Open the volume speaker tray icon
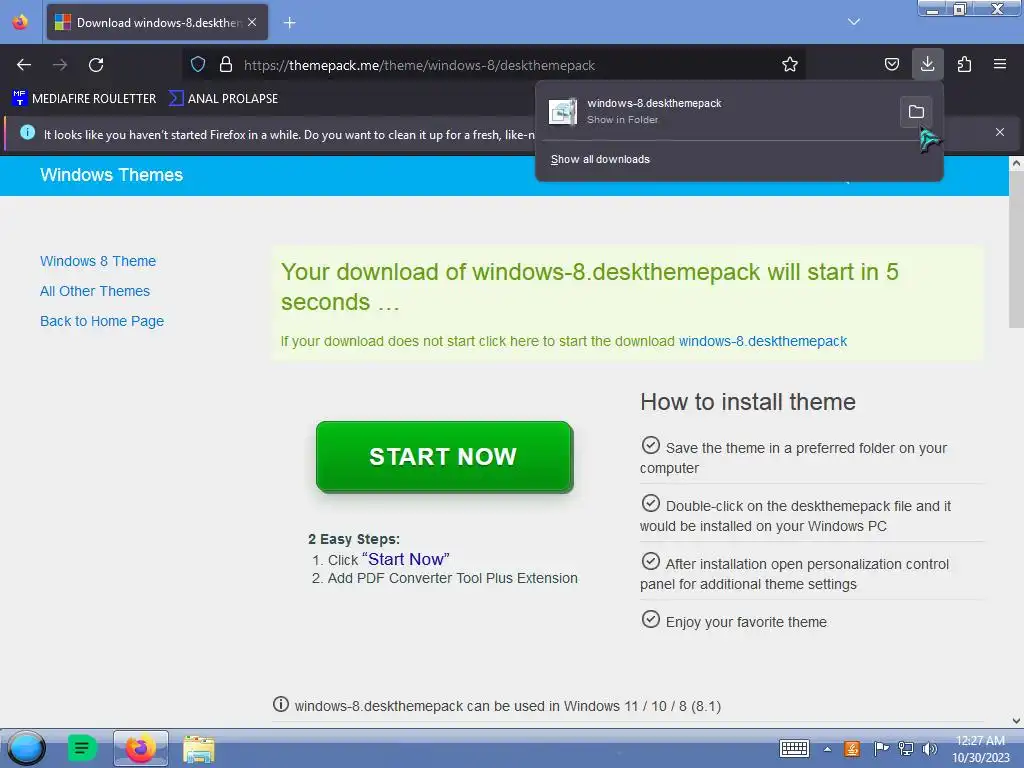 coord(930,748)
